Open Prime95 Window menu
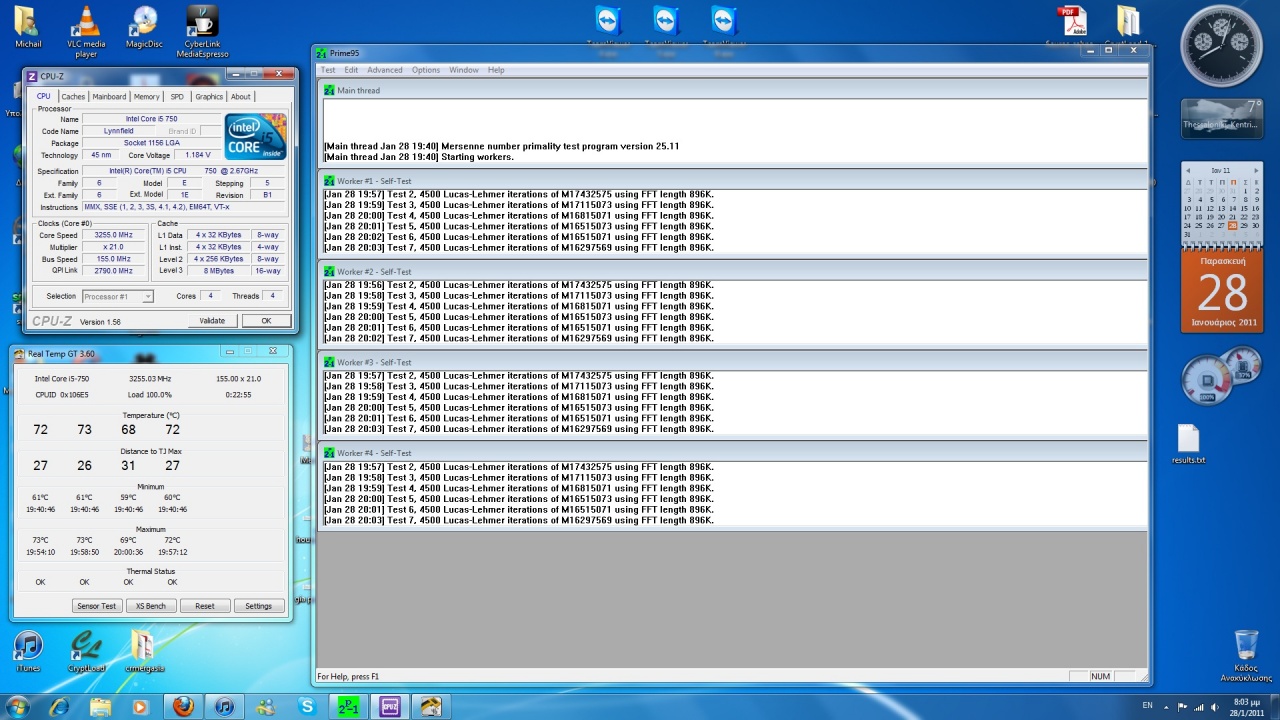This screenshot has width=1280, height=720. click(x=464, y=70)
